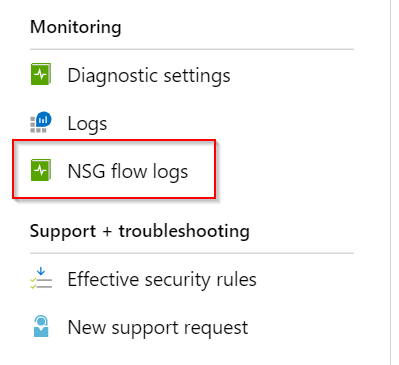This screenshot has height=365, width=399.
Task: Click the New support request person icon
Action: coord(41,326)
